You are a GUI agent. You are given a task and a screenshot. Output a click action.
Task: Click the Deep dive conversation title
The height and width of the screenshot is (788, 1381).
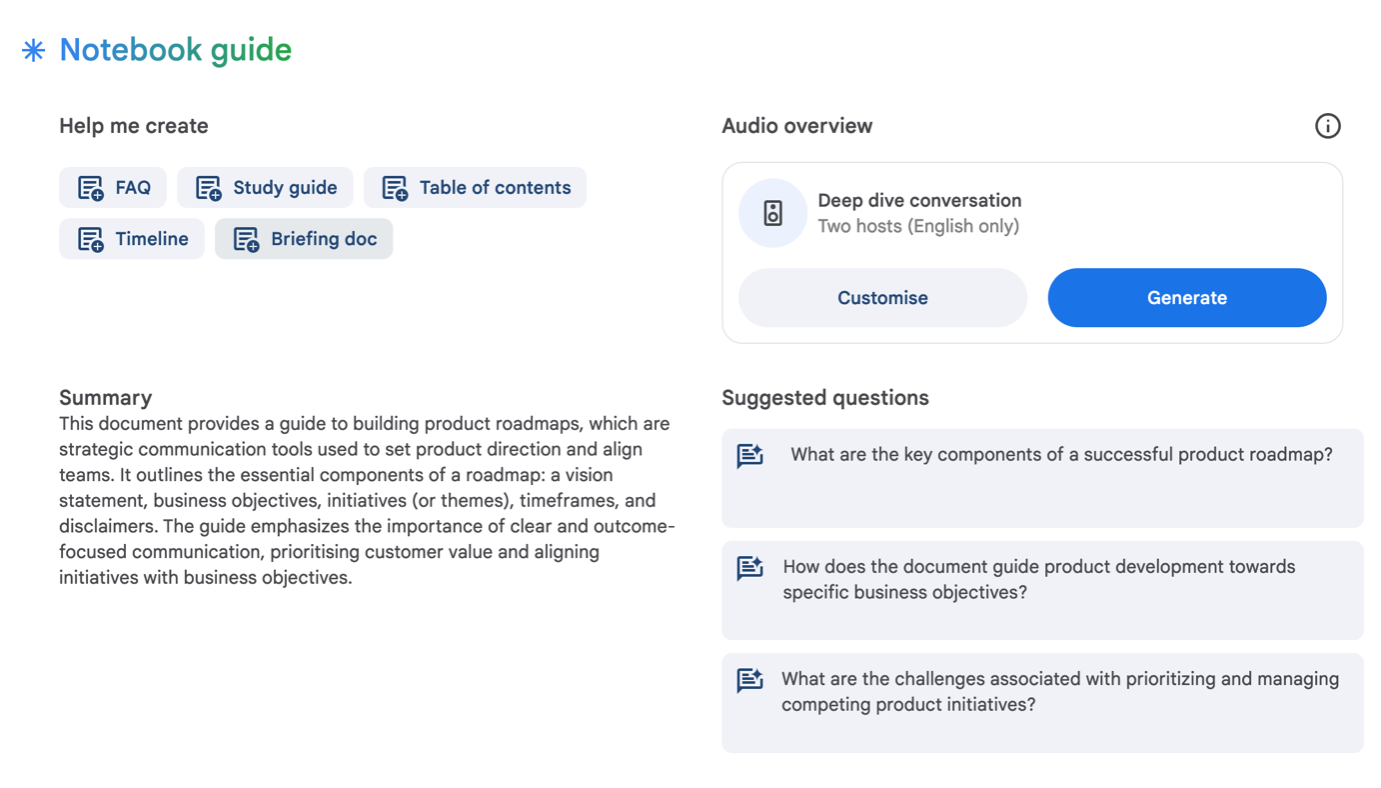tap(919, 200)
